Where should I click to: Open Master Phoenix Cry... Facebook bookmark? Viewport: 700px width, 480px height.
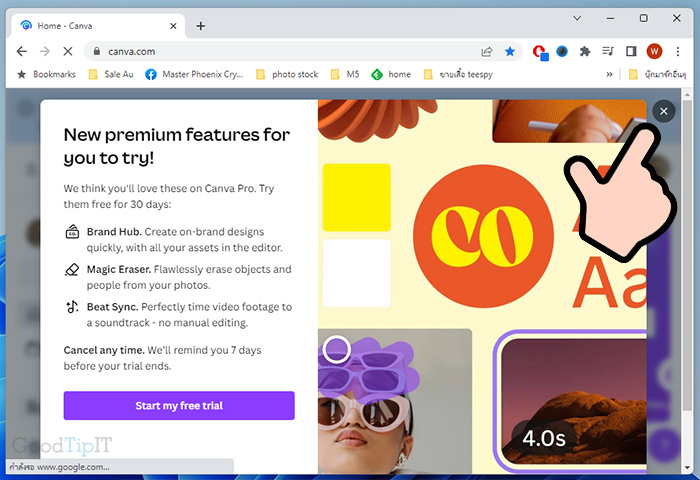[194, 74]
